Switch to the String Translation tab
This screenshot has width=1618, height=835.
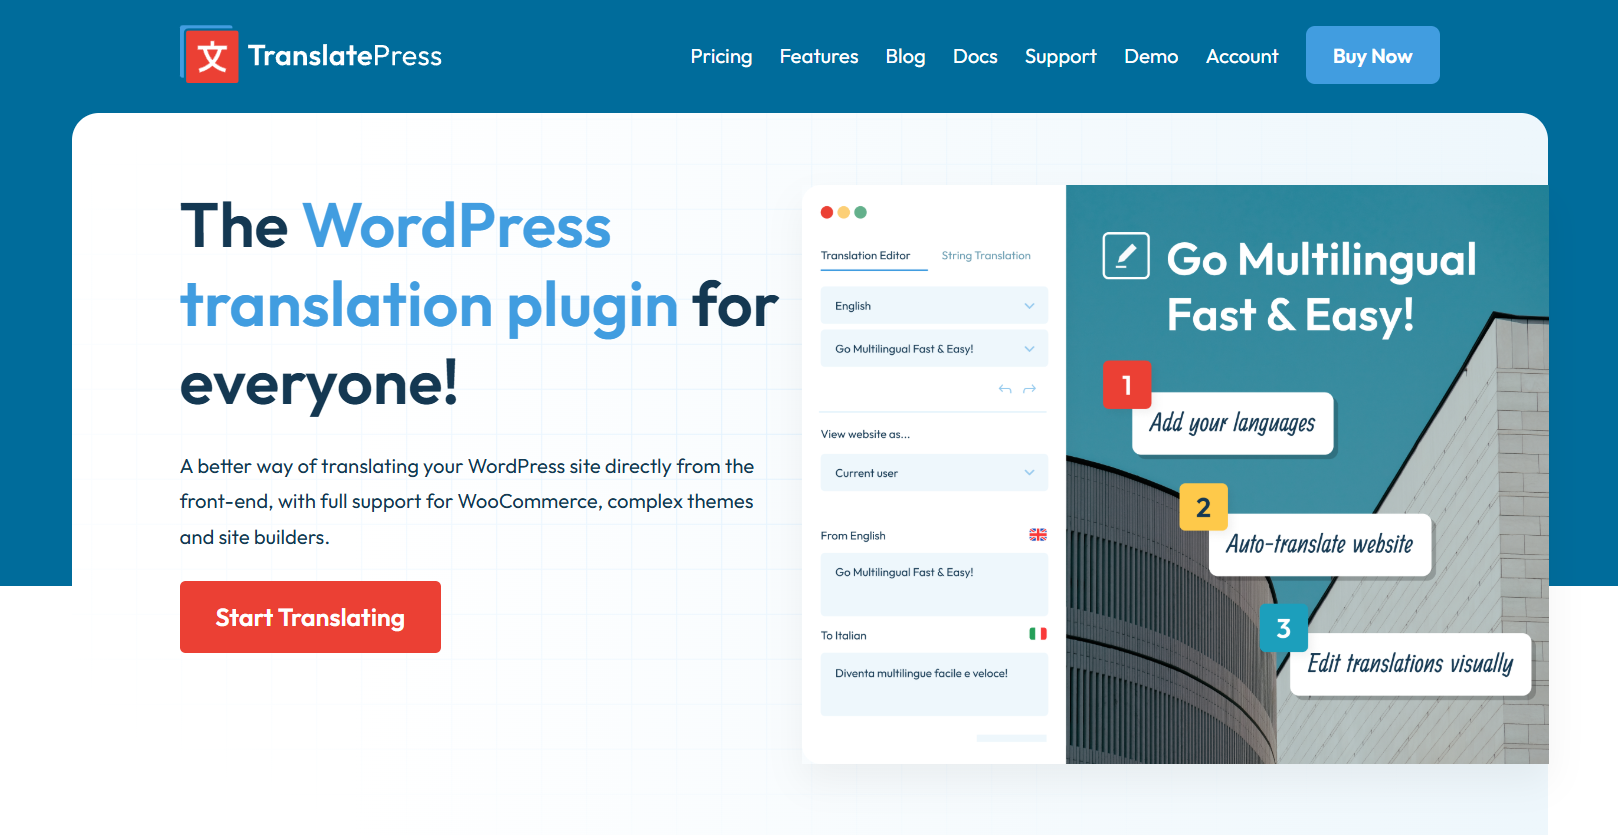coord(986,256)
